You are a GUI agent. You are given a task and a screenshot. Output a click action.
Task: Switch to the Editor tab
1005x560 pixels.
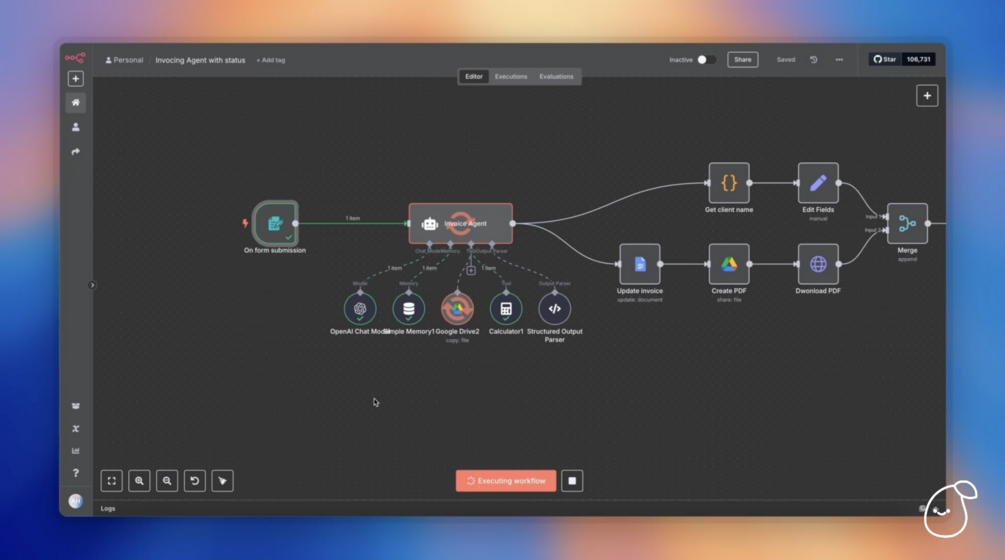474,76
